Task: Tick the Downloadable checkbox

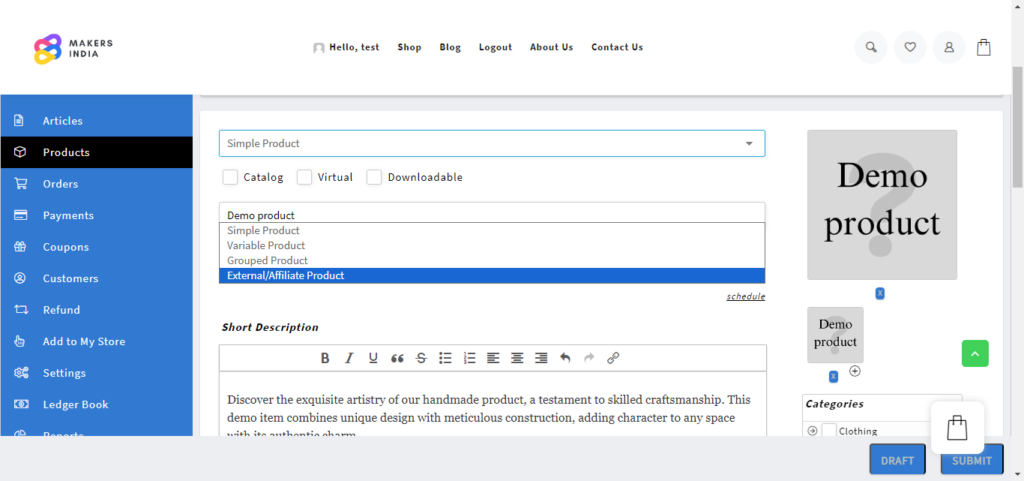Action: coord(374,177)
